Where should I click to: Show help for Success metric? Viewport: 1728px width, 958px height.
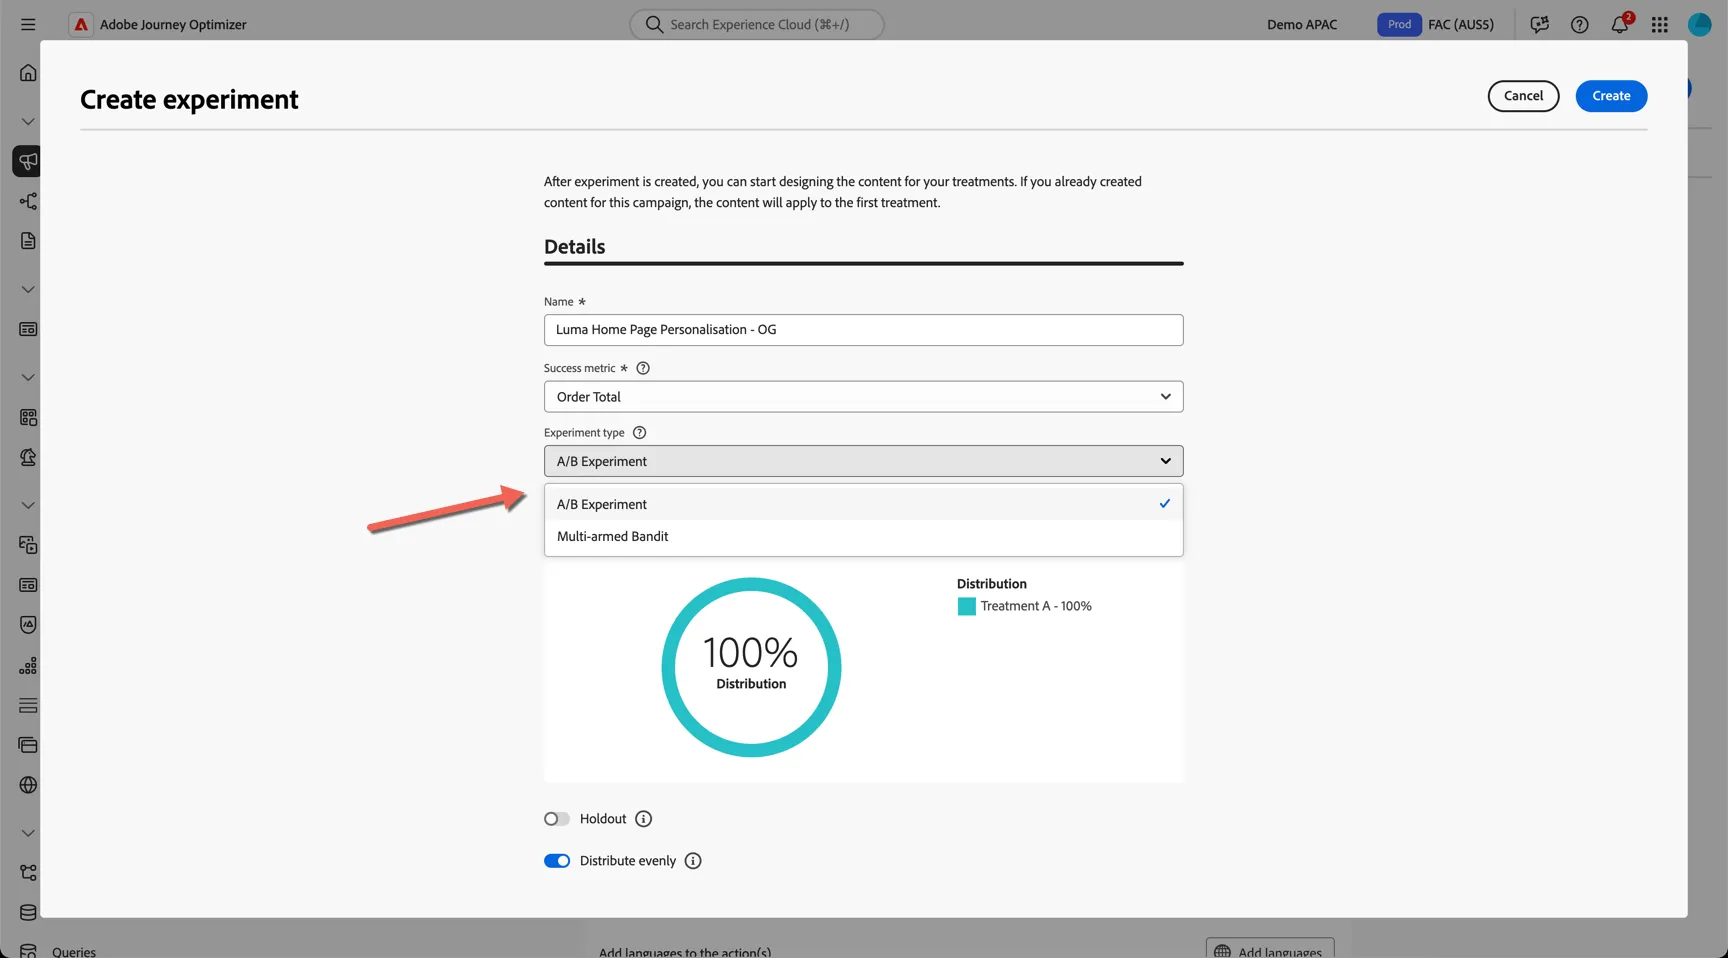(643, 368)
